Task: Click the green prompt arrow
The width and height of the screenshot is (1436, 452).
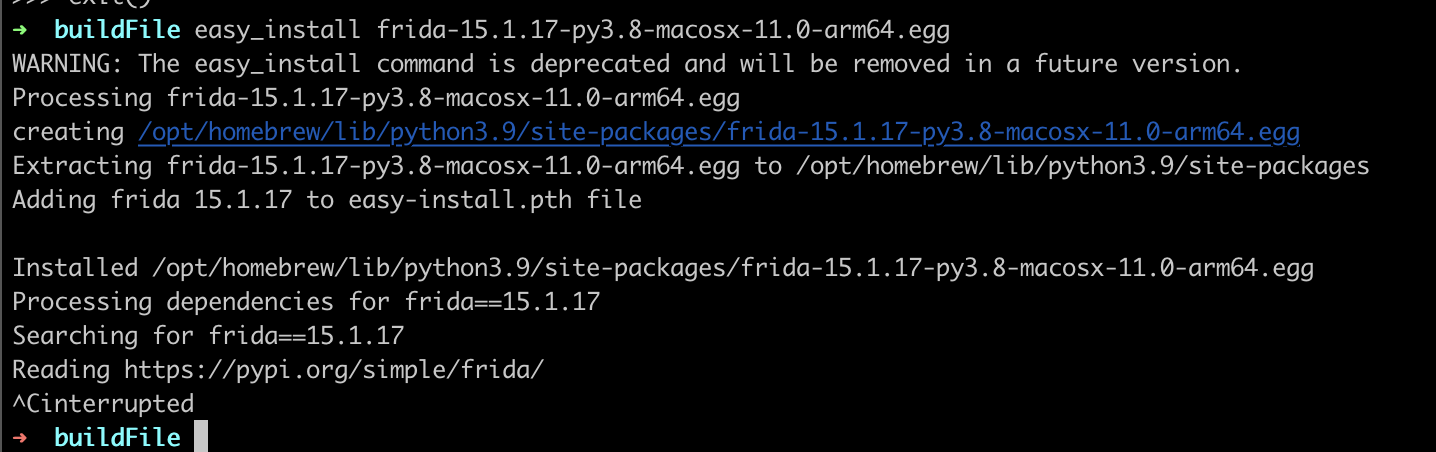Action: tap(21, 30)
